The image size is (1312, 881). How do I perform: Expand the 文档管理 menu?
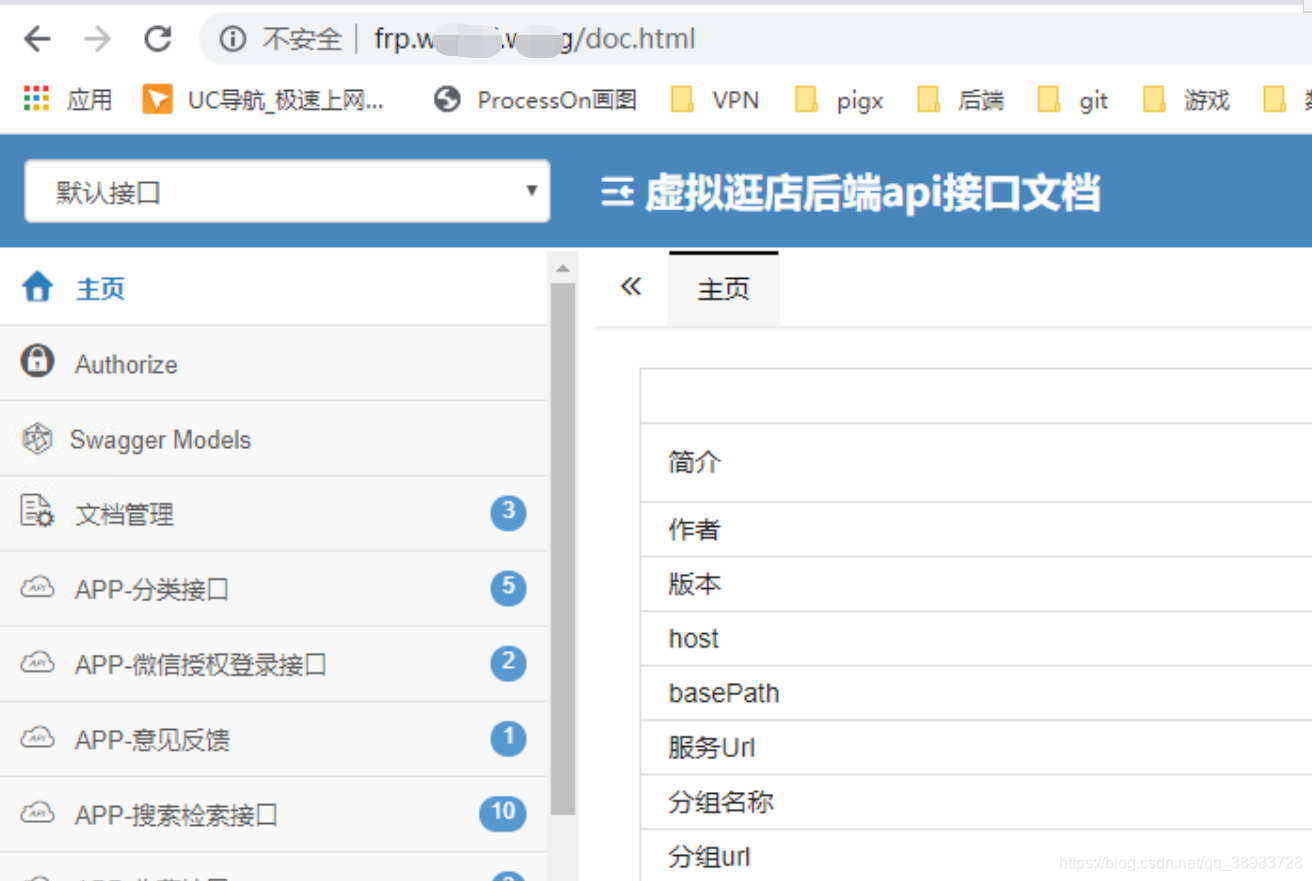click(x=274, y=514)
